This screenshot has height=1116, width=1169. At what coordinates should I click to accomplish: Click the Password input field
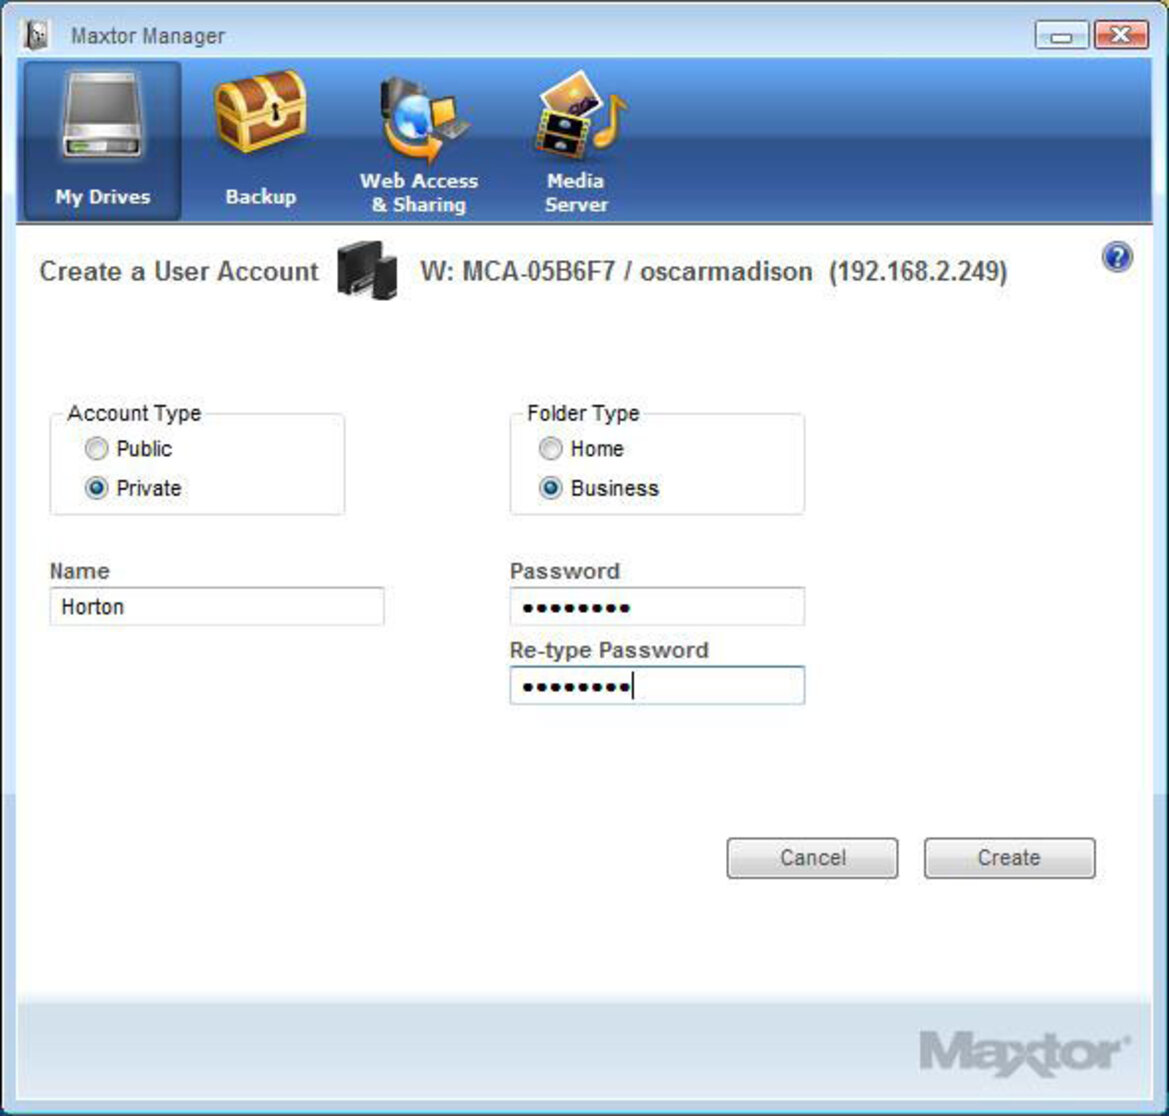657,606
